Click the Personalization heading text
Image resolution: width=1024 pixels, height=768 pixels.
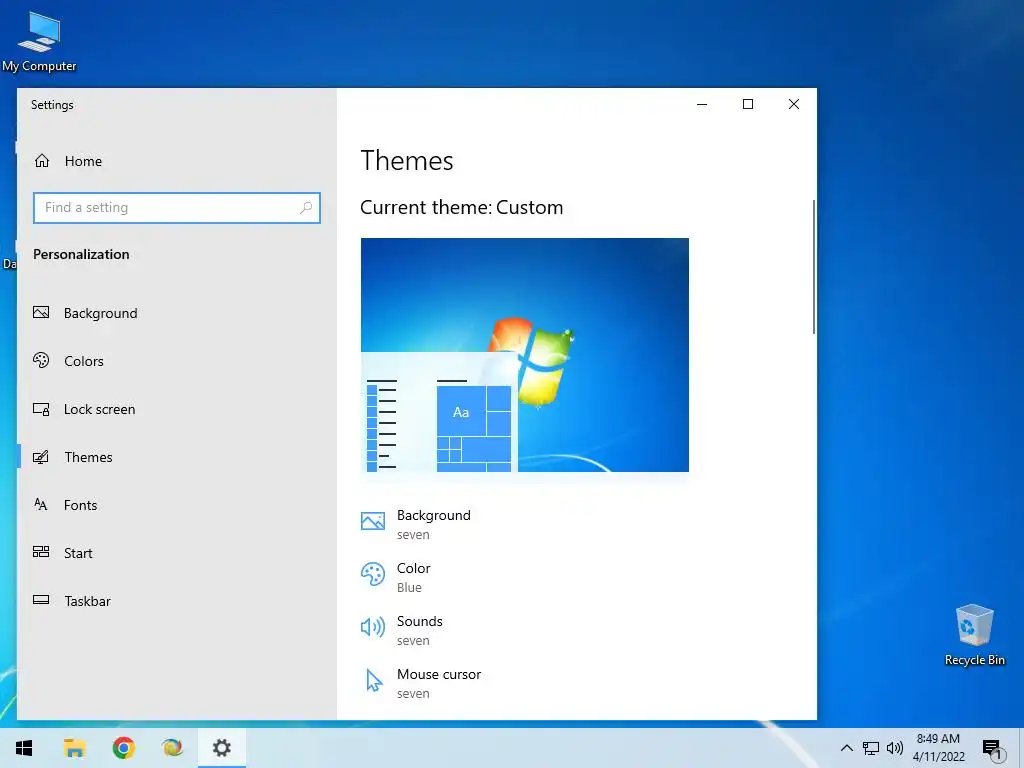[81, 254]
